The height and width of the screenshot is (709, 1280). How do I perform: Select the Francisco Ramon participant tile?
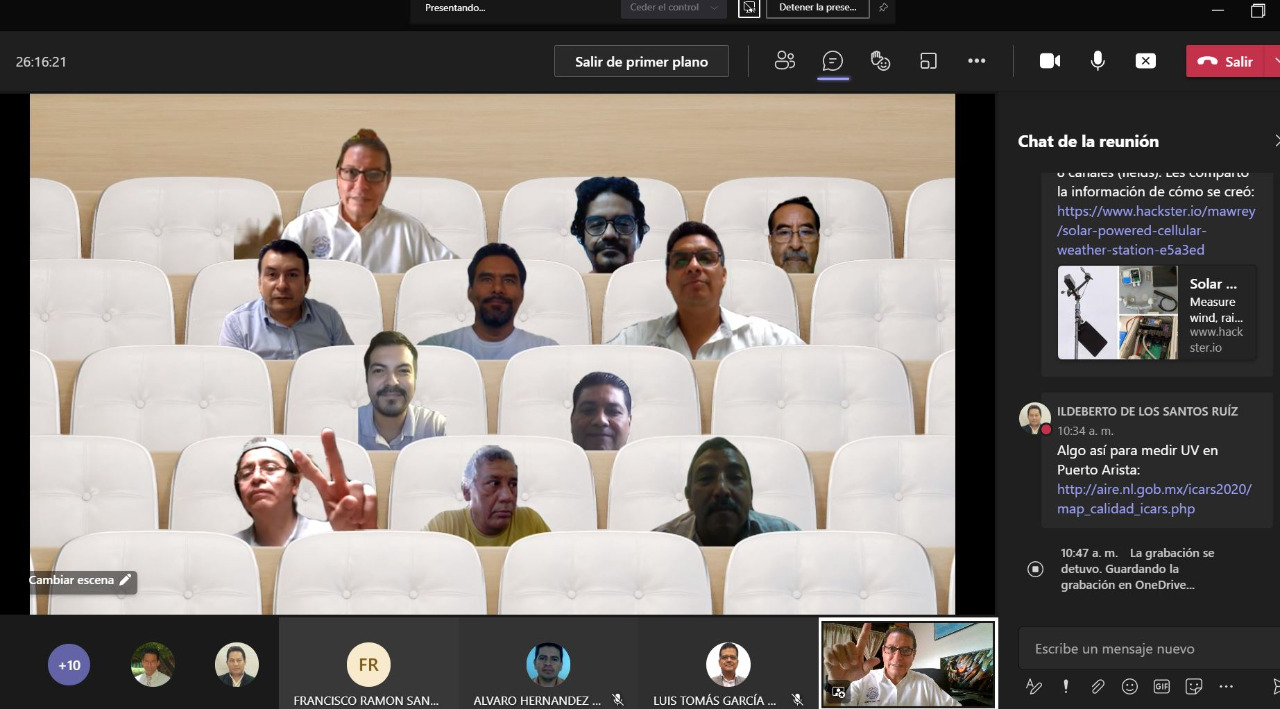click(369, 663)
